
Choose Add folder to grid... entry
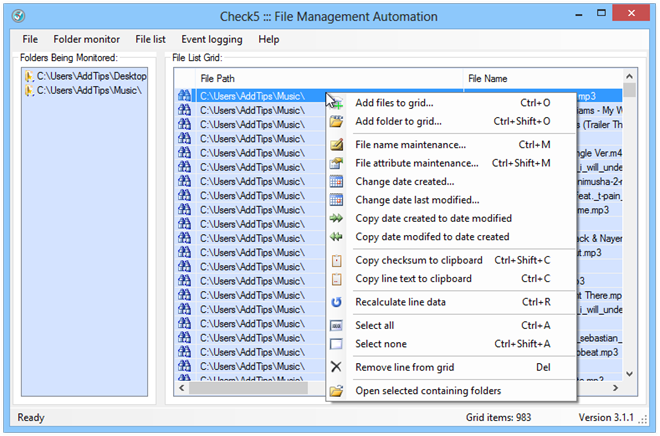click(451, 122)
